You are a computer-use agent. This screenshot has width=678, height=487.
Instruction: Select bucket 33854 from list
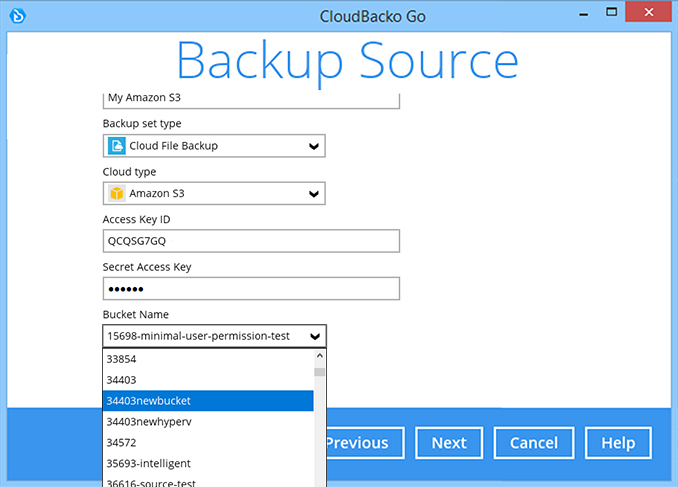pyautogui.click(x=208, y=359)
